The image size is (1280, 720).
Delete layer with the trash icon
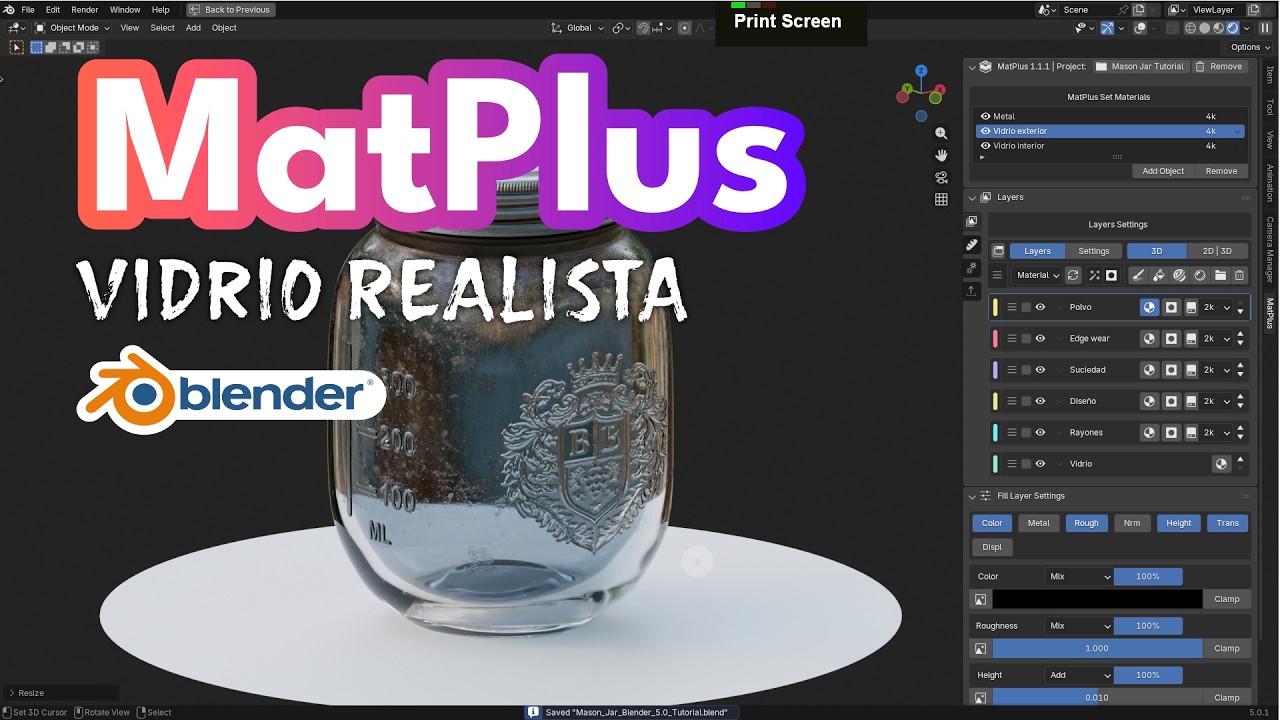[1240, 275]
